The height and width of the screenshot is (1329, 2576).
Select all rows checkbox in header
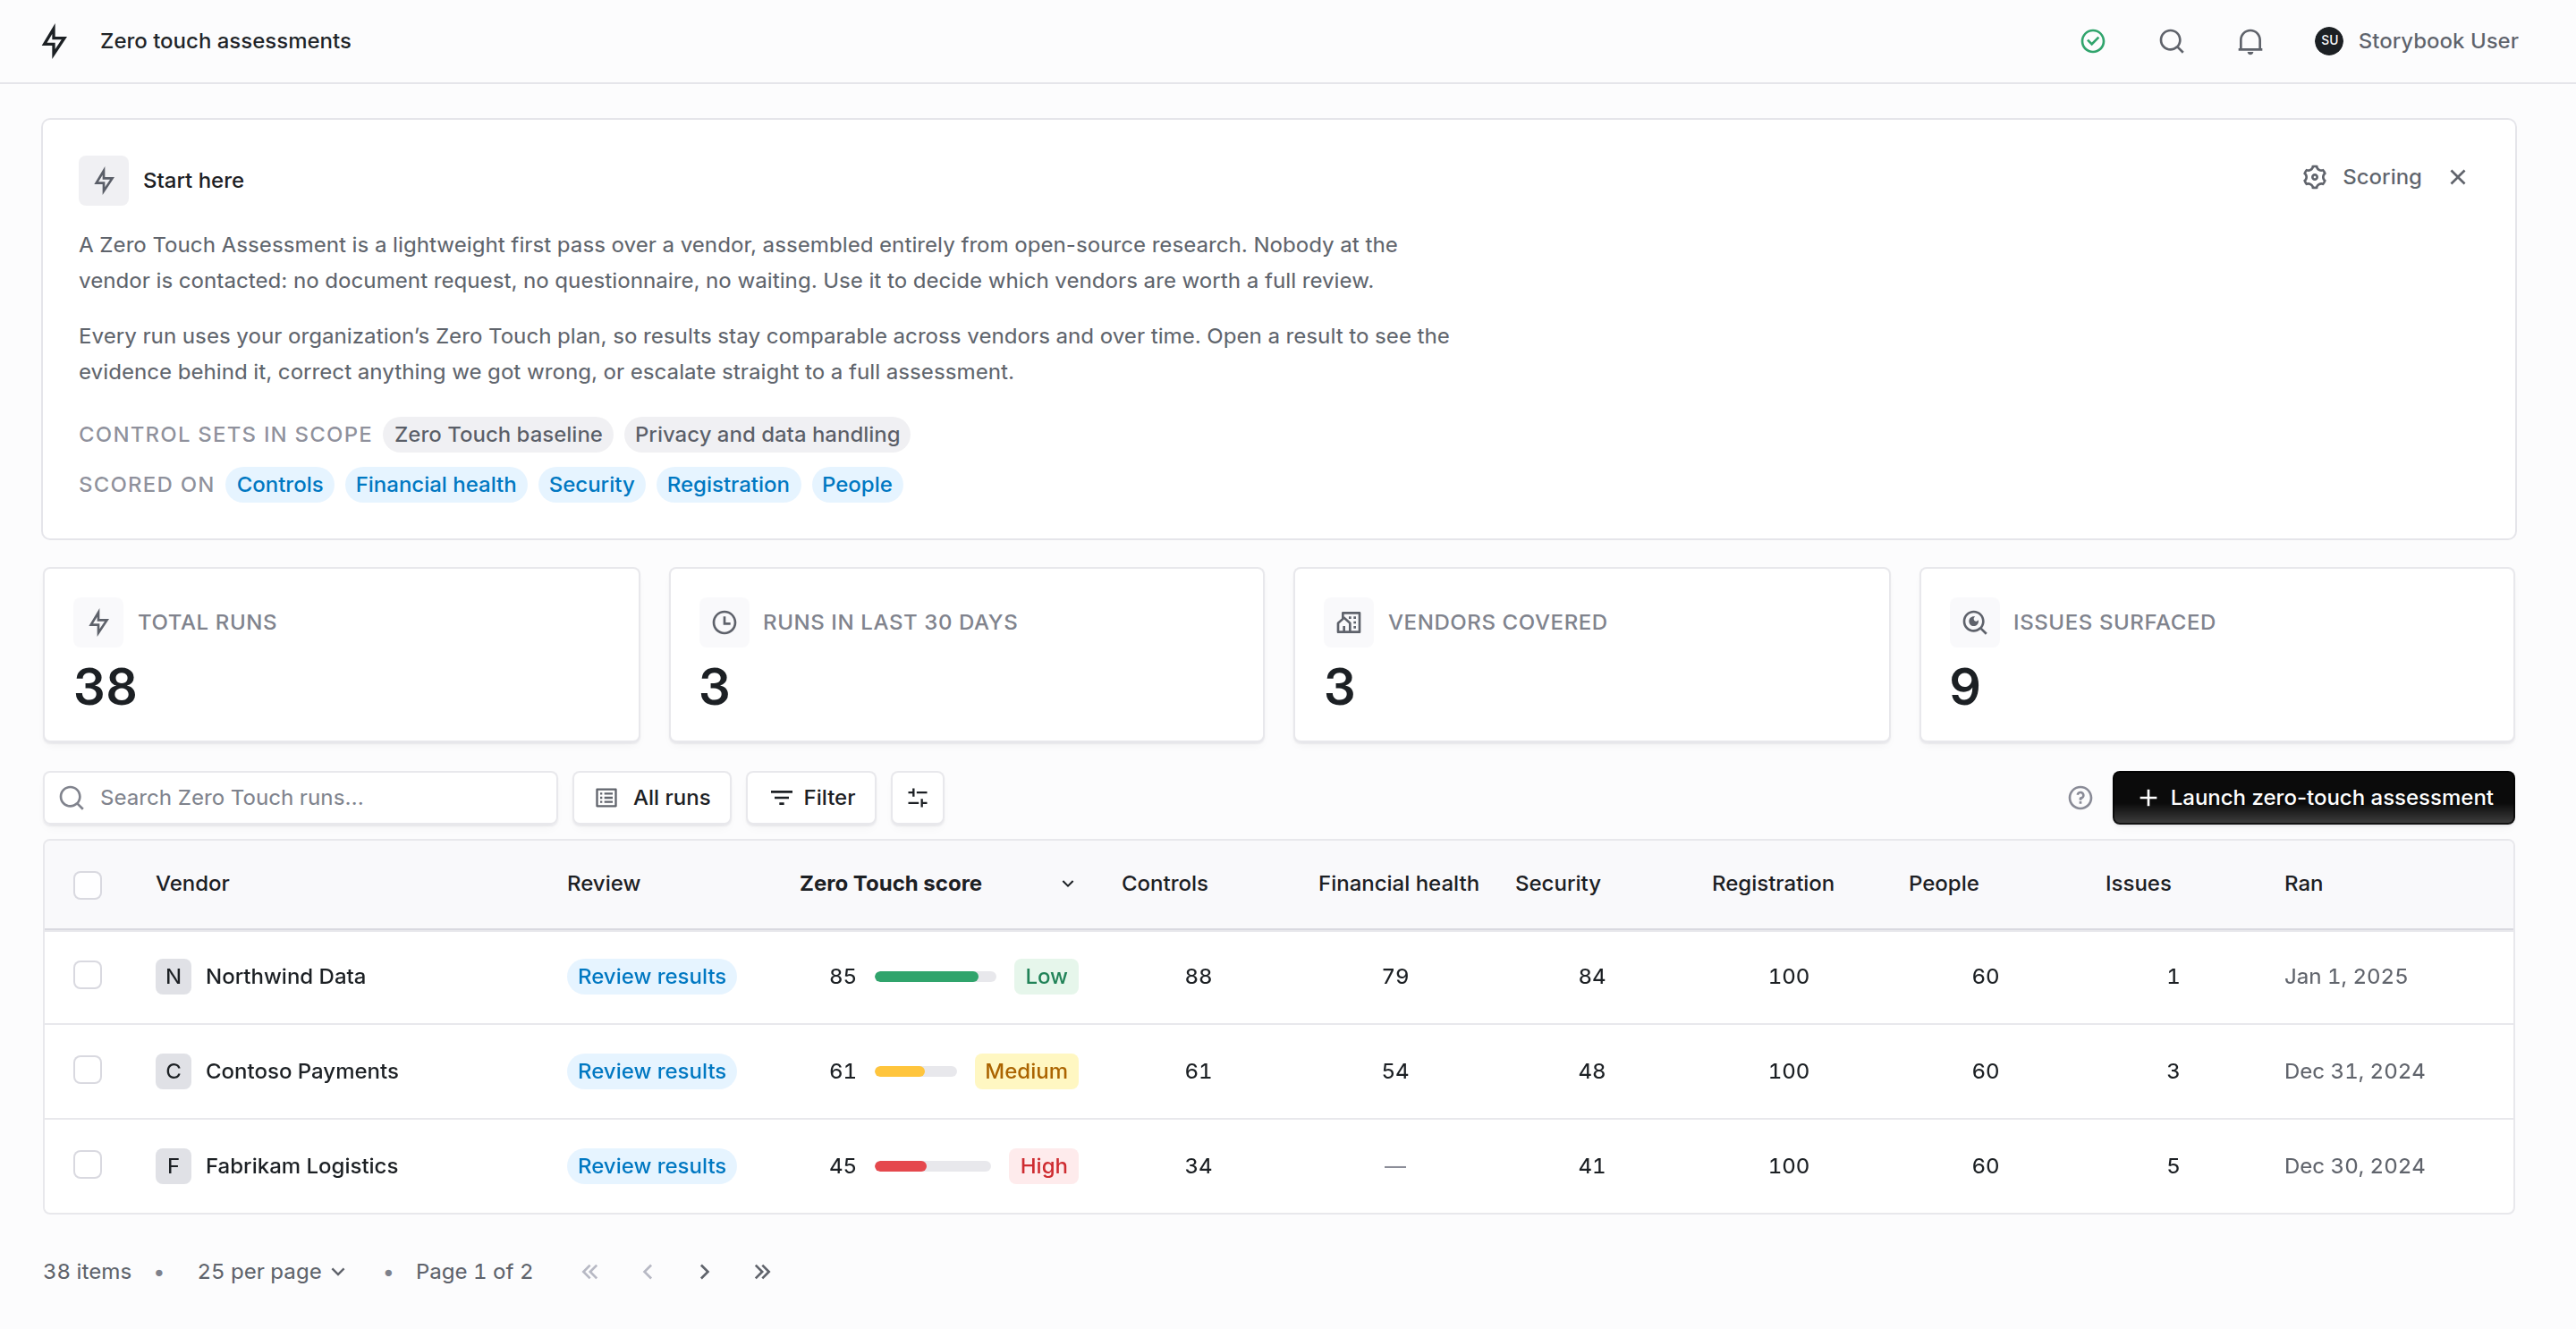coord(88,885)
